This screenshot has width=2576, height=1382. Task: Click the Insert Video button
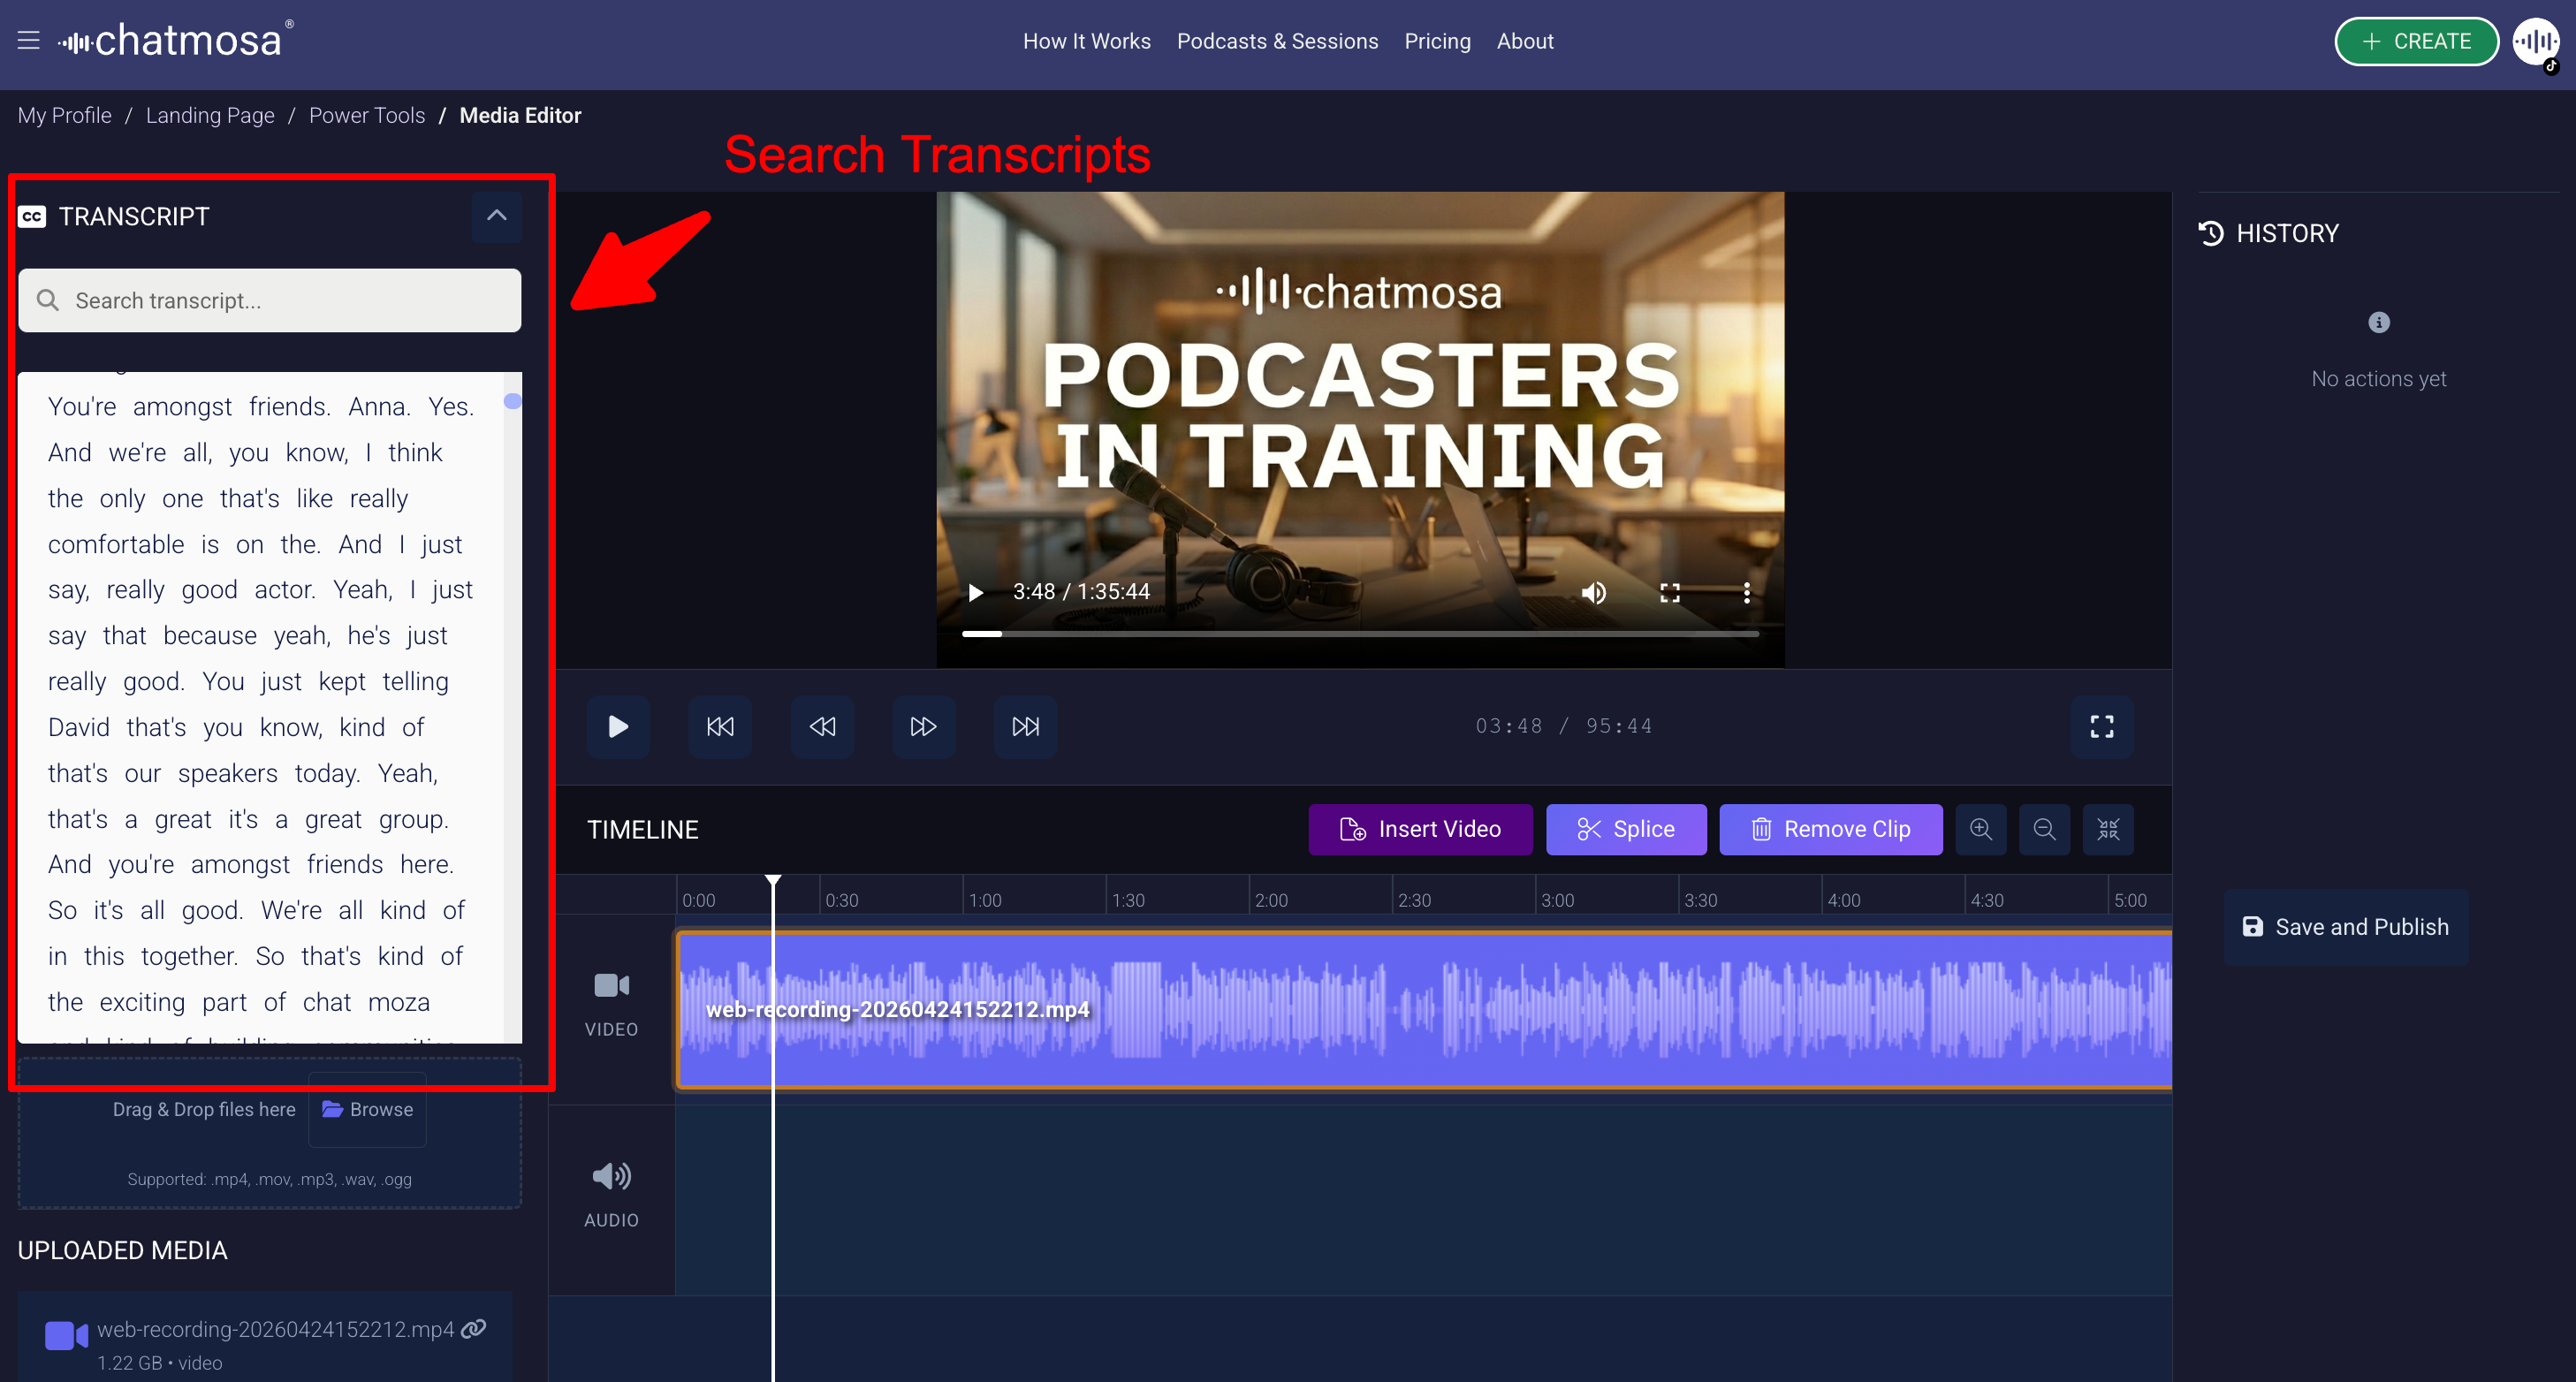pyautogui.click(x=1420, y=829)
